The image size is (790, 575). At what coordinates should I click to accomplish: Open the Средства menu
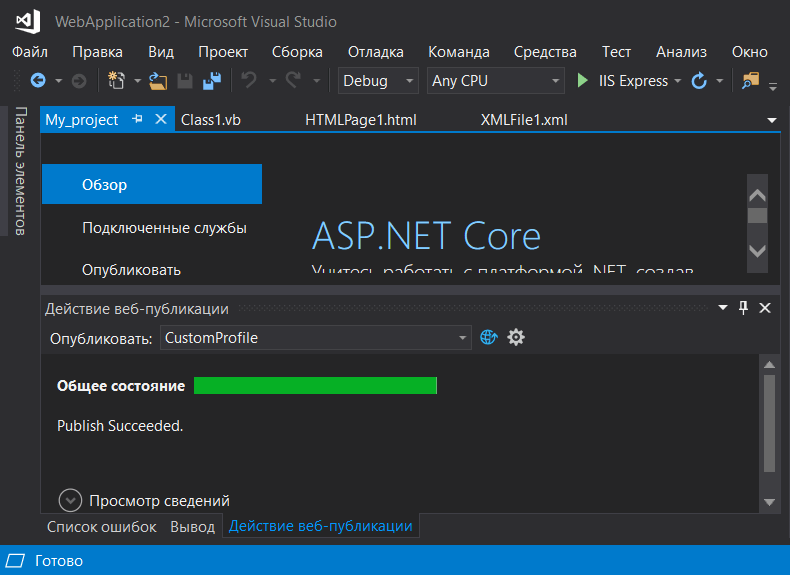tap(545, 52)
